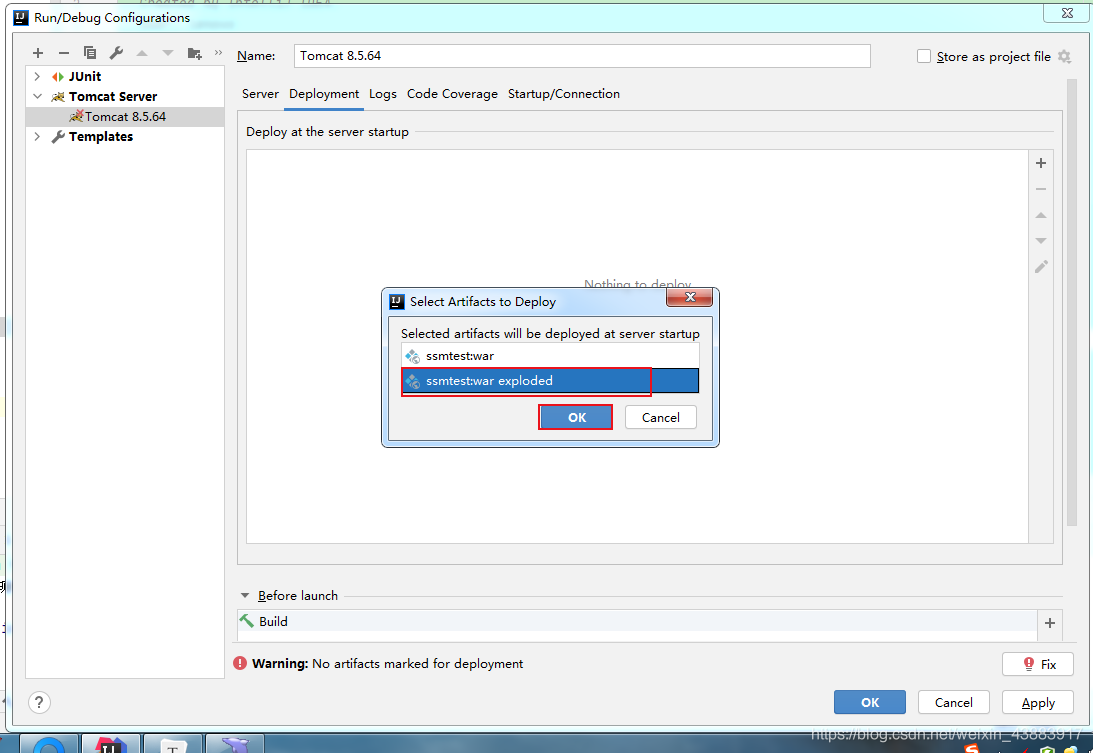Remove the selected configuration with the minus icon
This screenshot has height=753, width=1093.
pyautogui.click(x=64, y=53)
